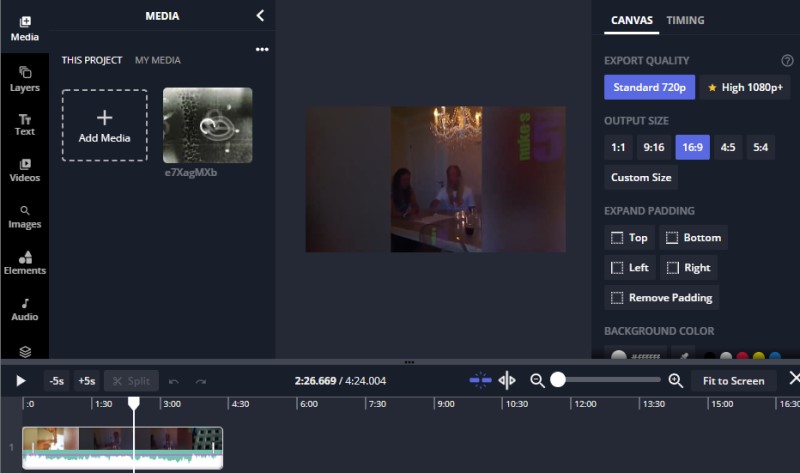
Task: Open the three-dot media options menu
Action: (x=262, y=49)
